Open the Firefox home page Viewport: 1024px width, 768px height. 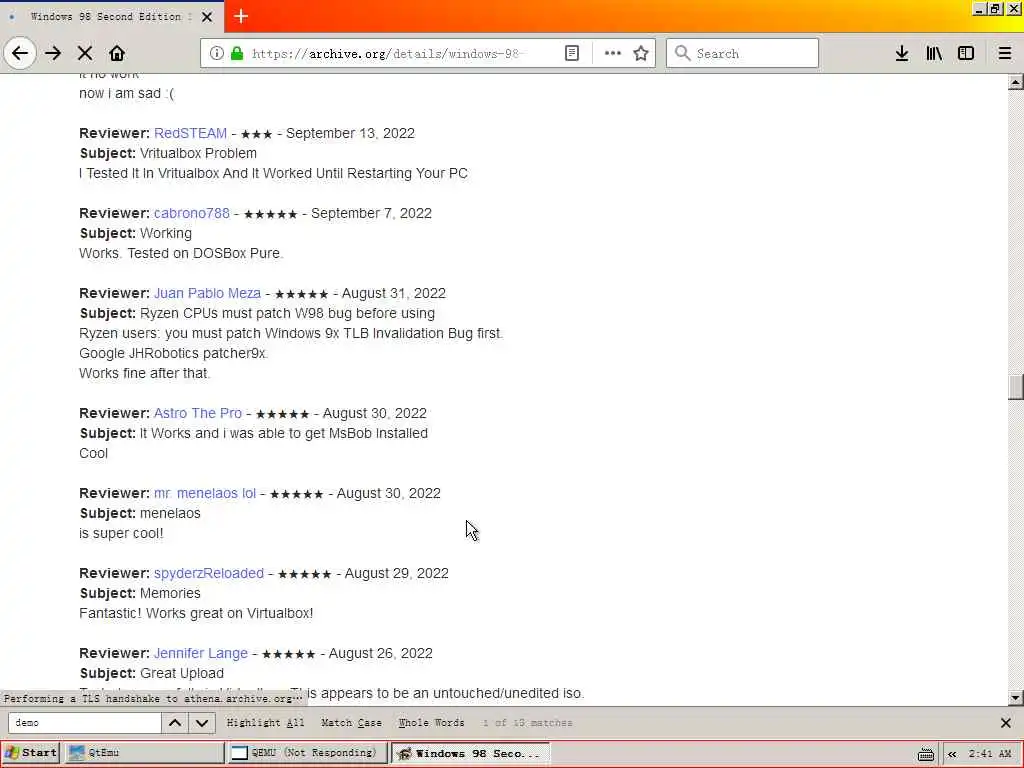(117, 53)
